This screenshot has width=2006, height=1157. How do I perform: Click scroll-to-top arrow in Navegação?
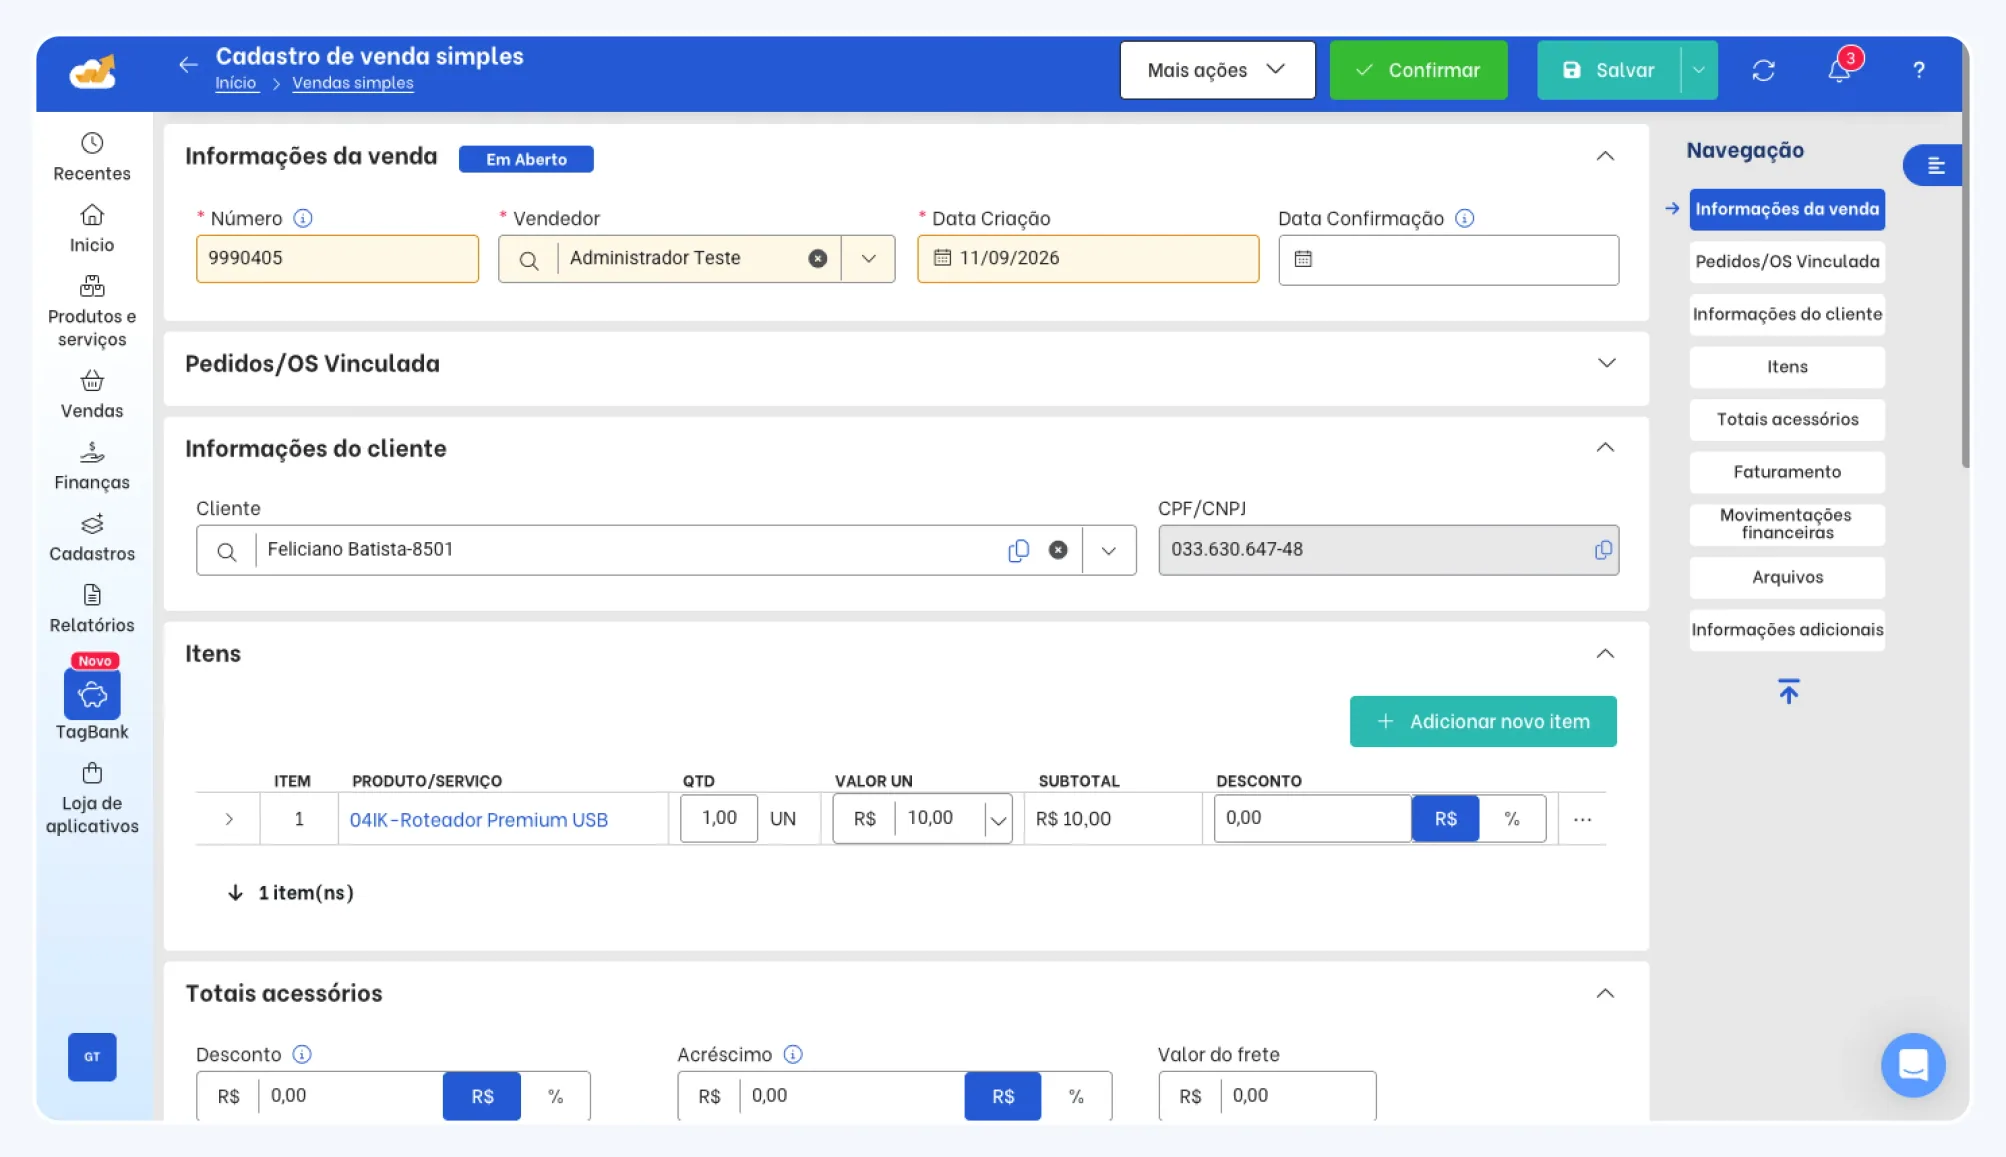pos(1788,691)
